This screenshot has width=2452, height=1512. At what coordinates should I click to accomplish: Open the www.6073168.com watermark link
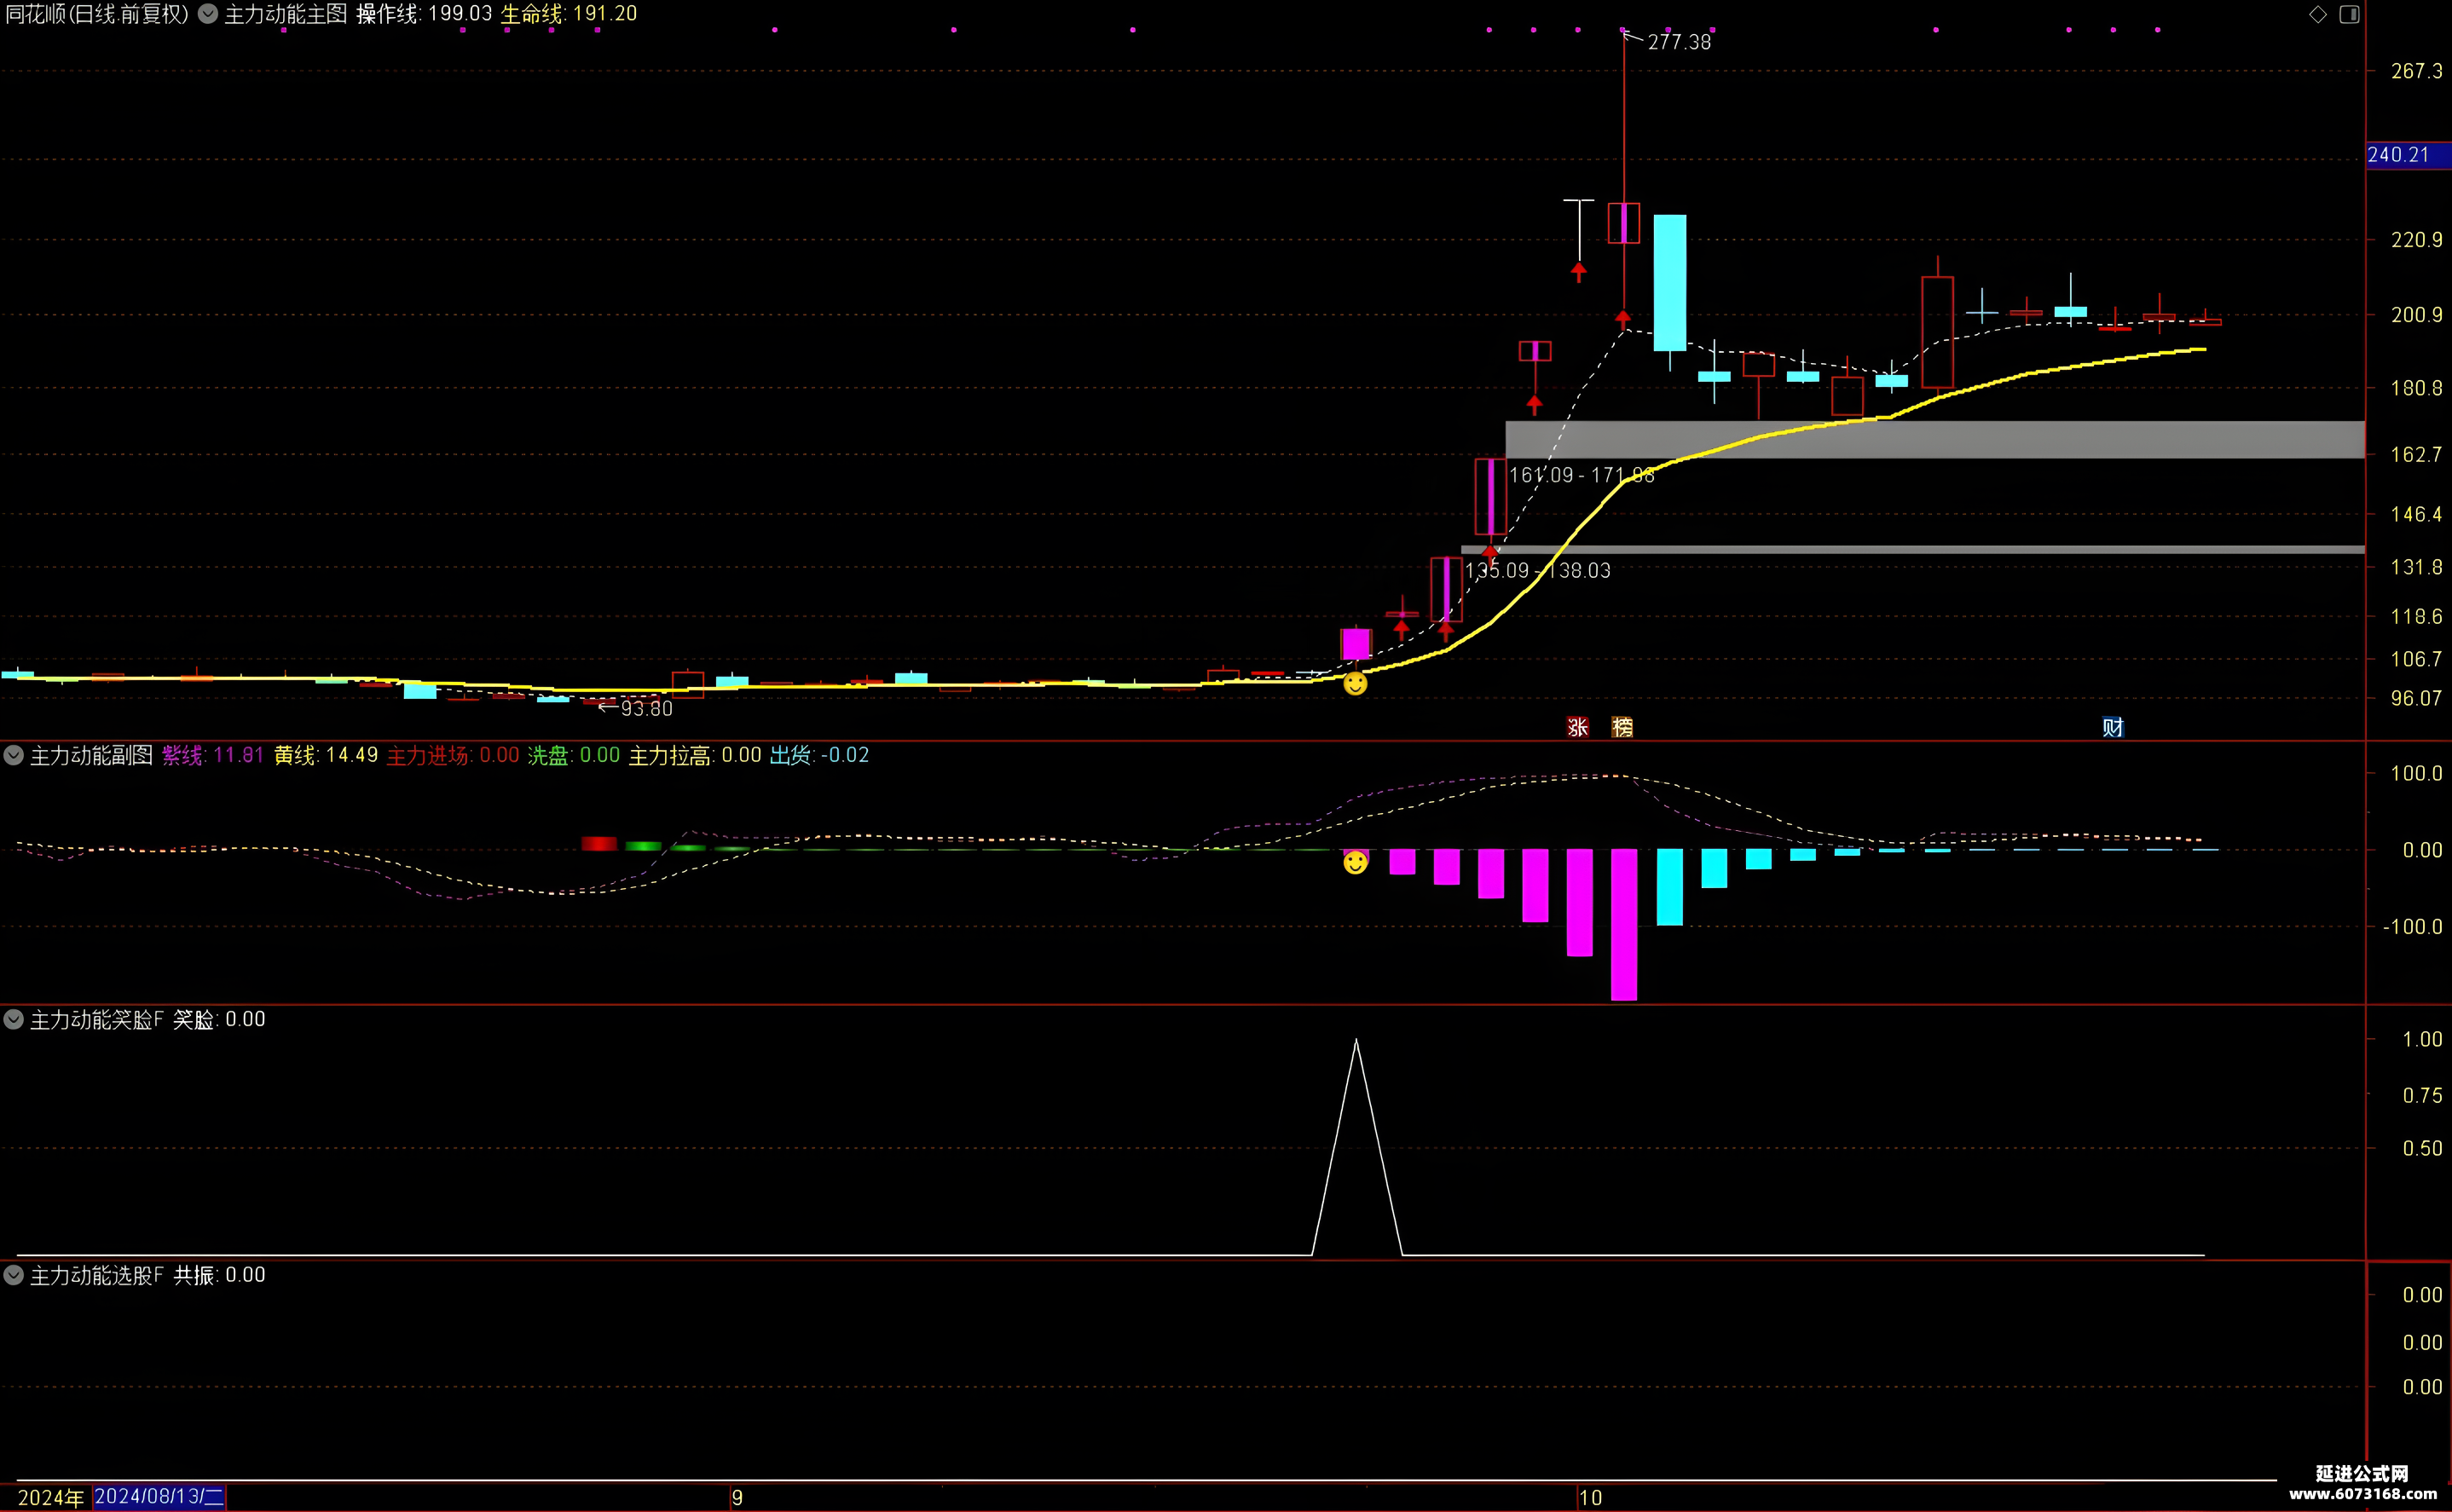coord(2360,1494)
